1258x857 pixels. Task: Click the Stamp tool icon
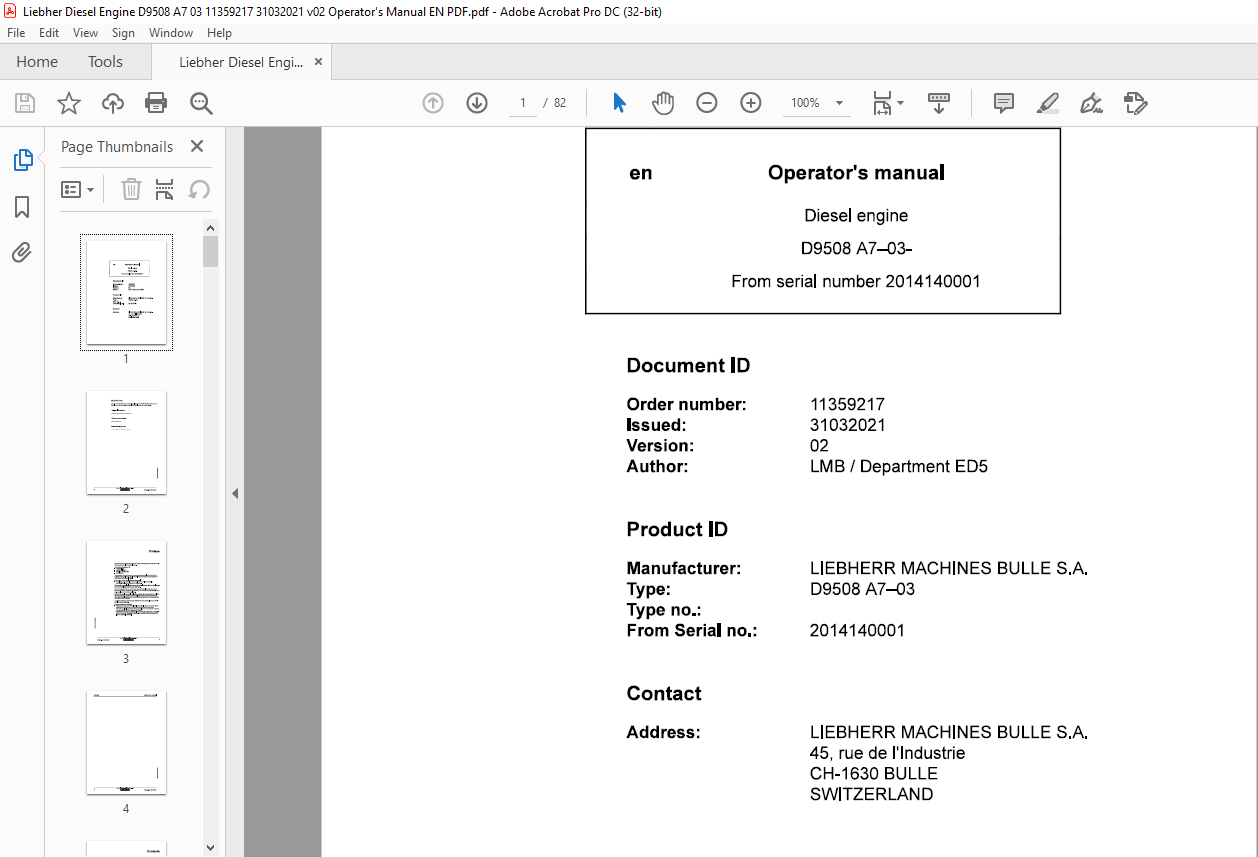(x=1135, y=103)
